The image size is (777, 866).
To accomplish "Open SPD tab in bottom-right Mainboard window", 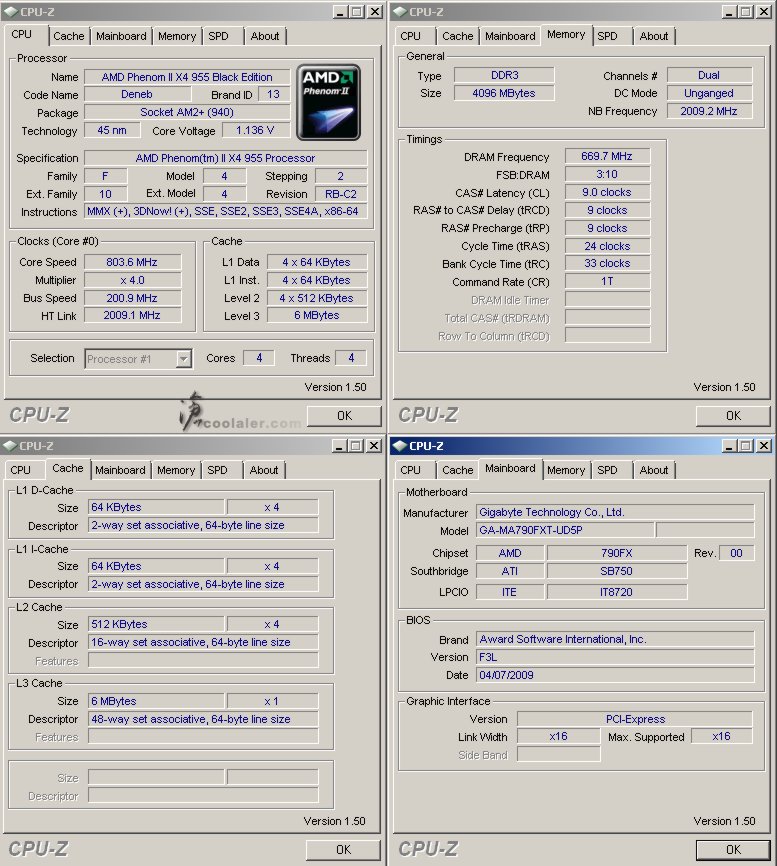I will [x=607, y=471].
